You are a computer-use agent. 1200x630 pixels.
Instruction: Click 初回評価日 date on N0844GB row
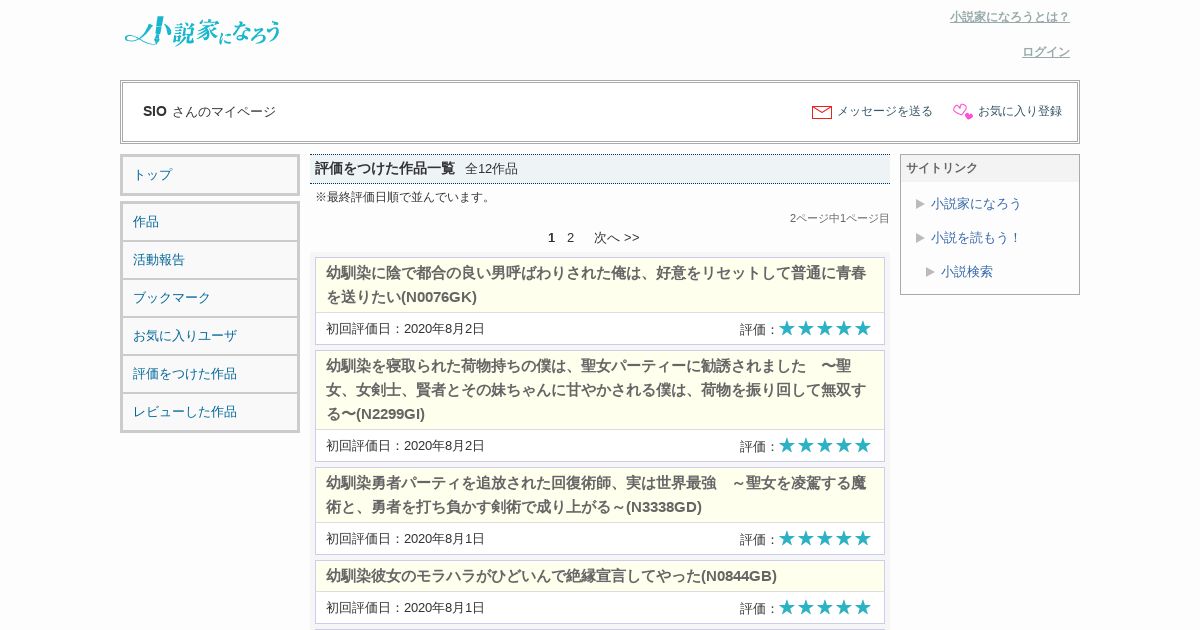[x=405, y=608]
